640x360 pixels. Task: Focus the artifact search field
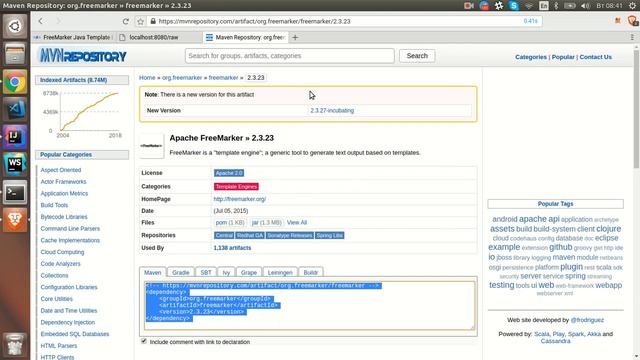(289, 56)
